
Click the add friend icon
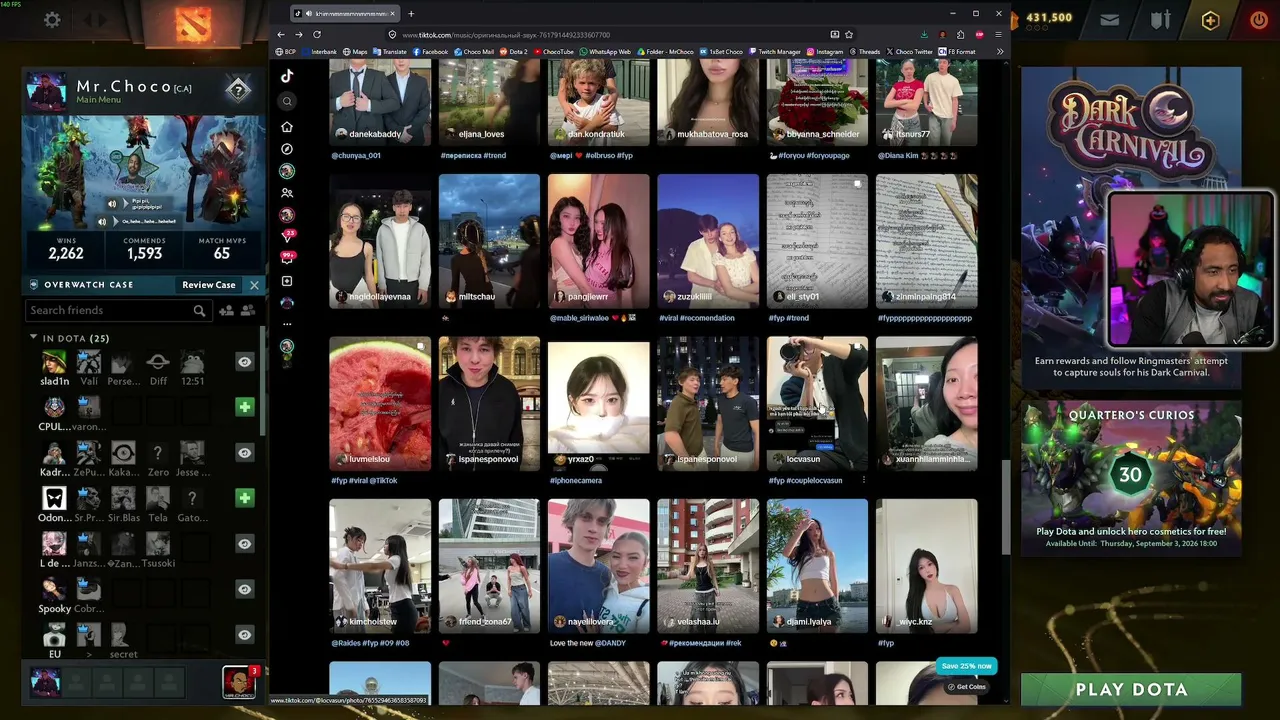point(226,311)
